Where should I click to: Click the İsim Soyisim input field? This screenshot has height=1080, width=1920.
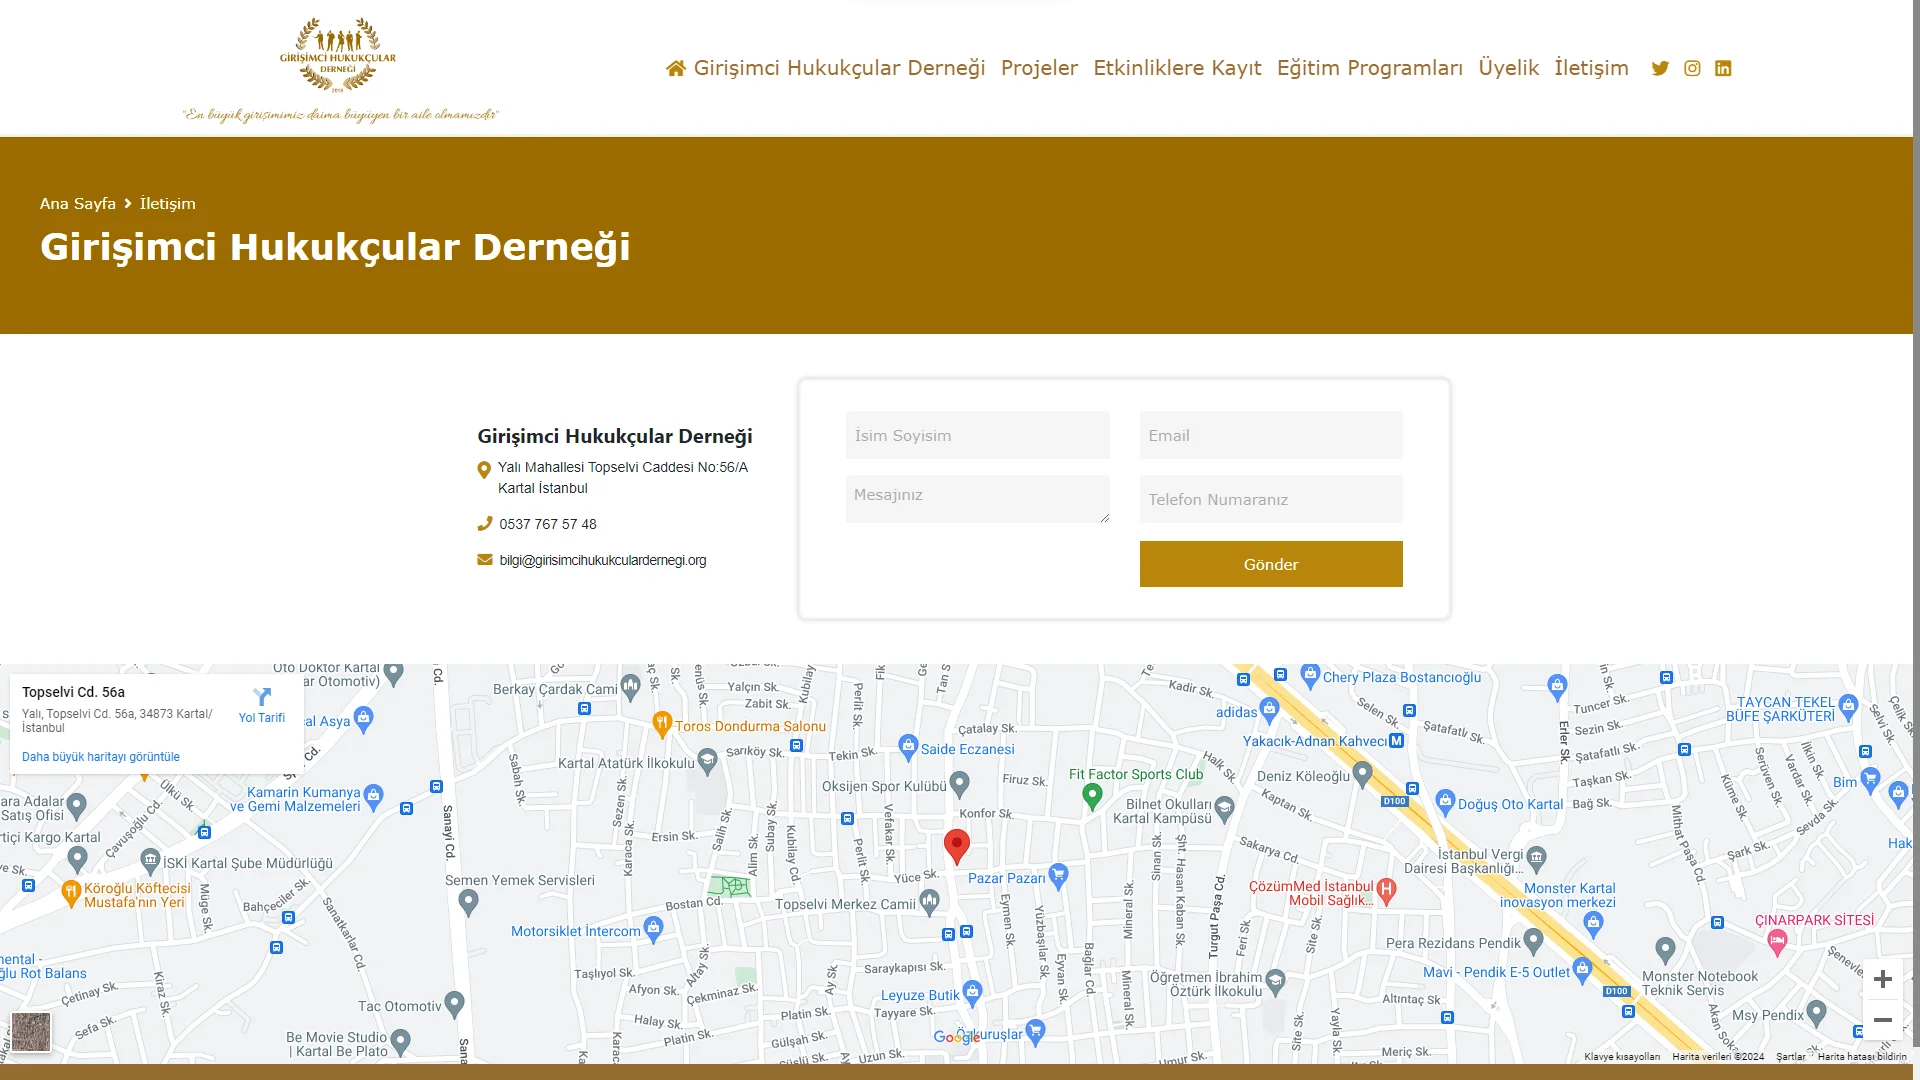(x=977, y=436)
